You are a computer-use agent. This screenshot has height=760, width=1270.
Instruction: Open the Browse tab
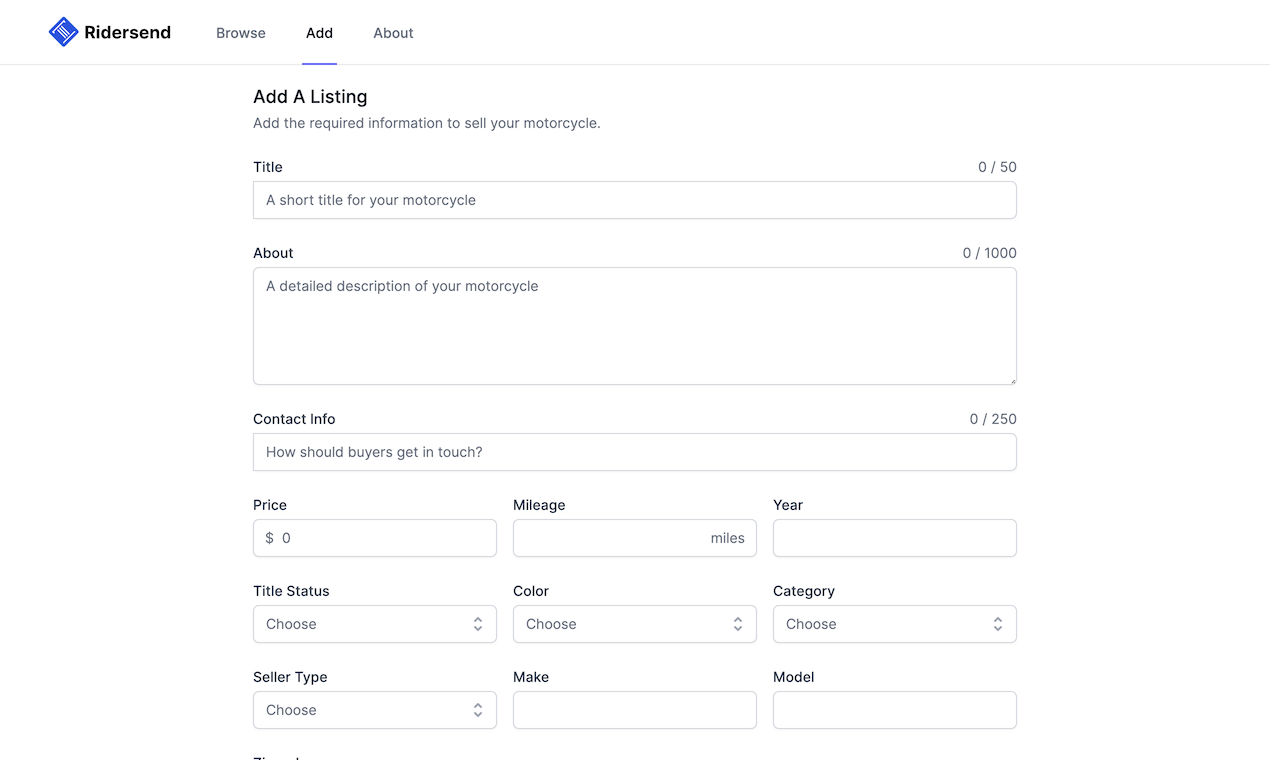241,33
